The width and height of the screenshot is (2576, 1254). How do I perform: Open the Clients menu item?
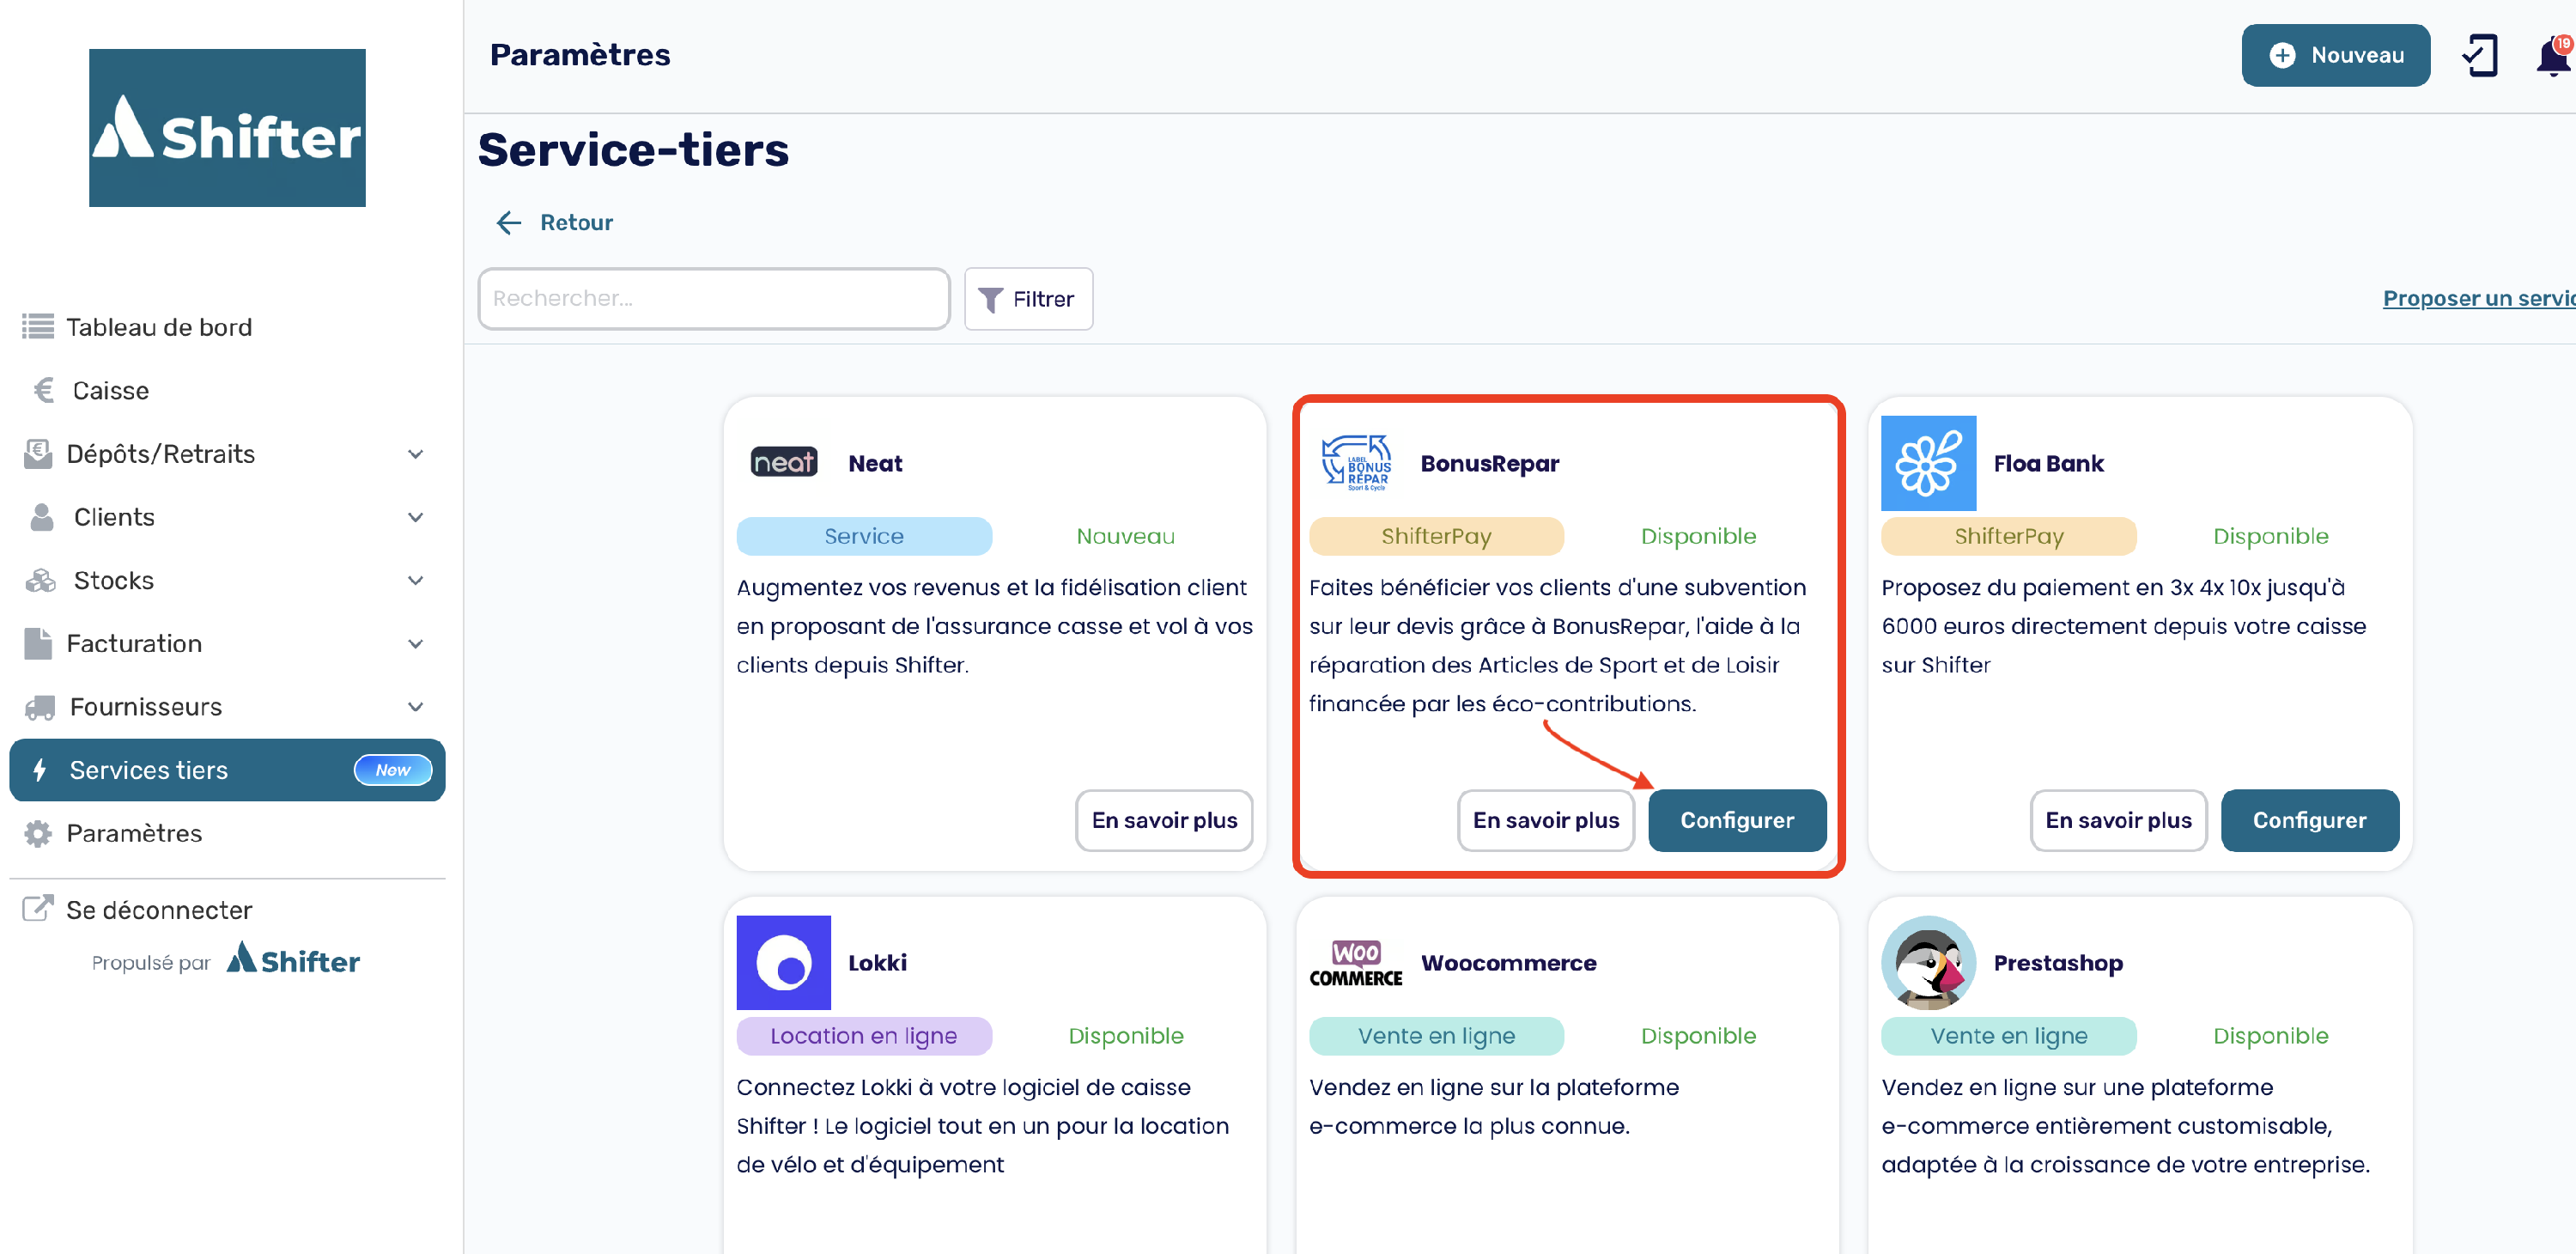tap(227, 517)
